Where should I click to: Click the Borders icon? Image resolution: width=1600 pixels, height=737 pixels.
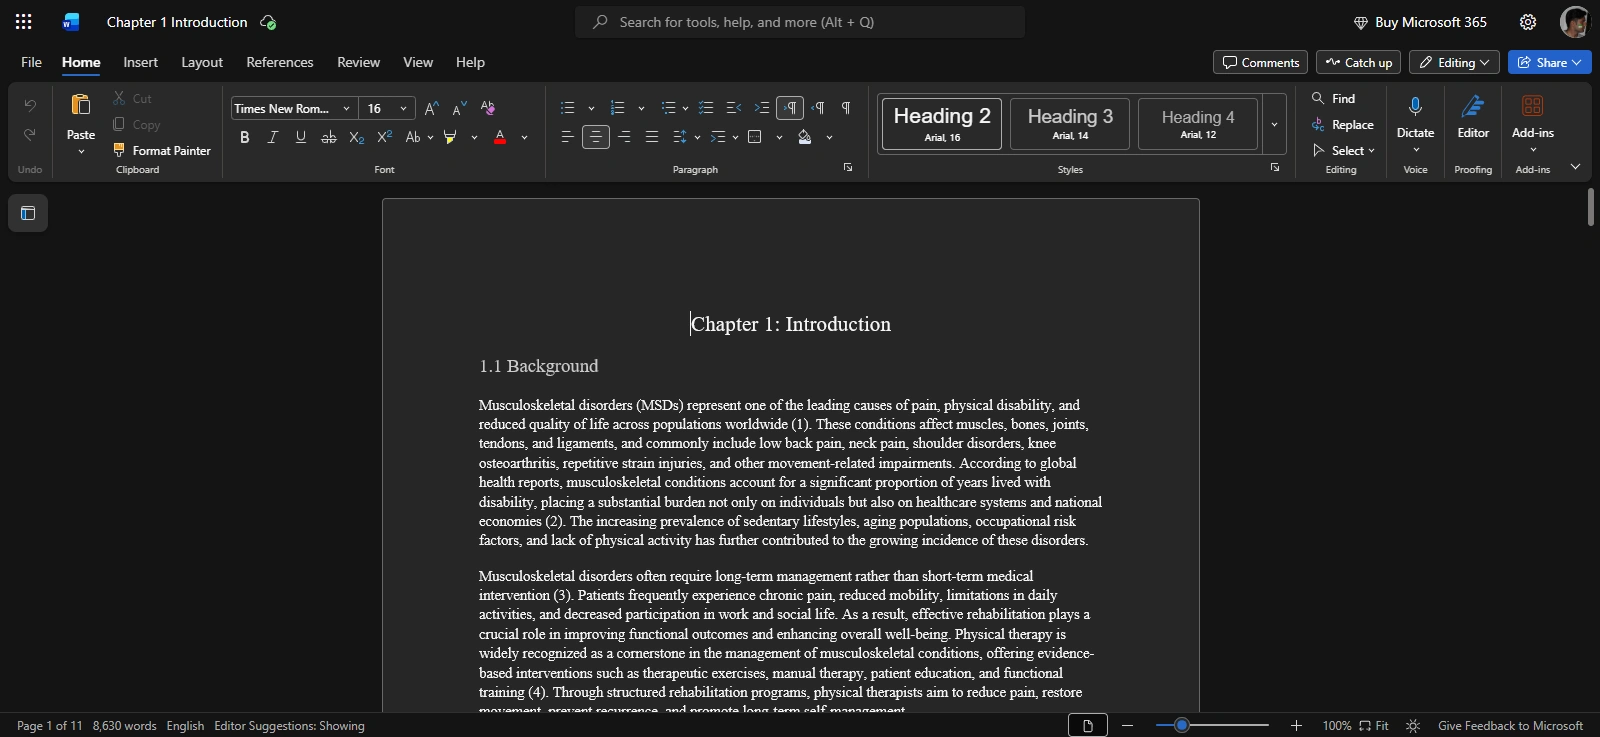(x=755, y=137)
